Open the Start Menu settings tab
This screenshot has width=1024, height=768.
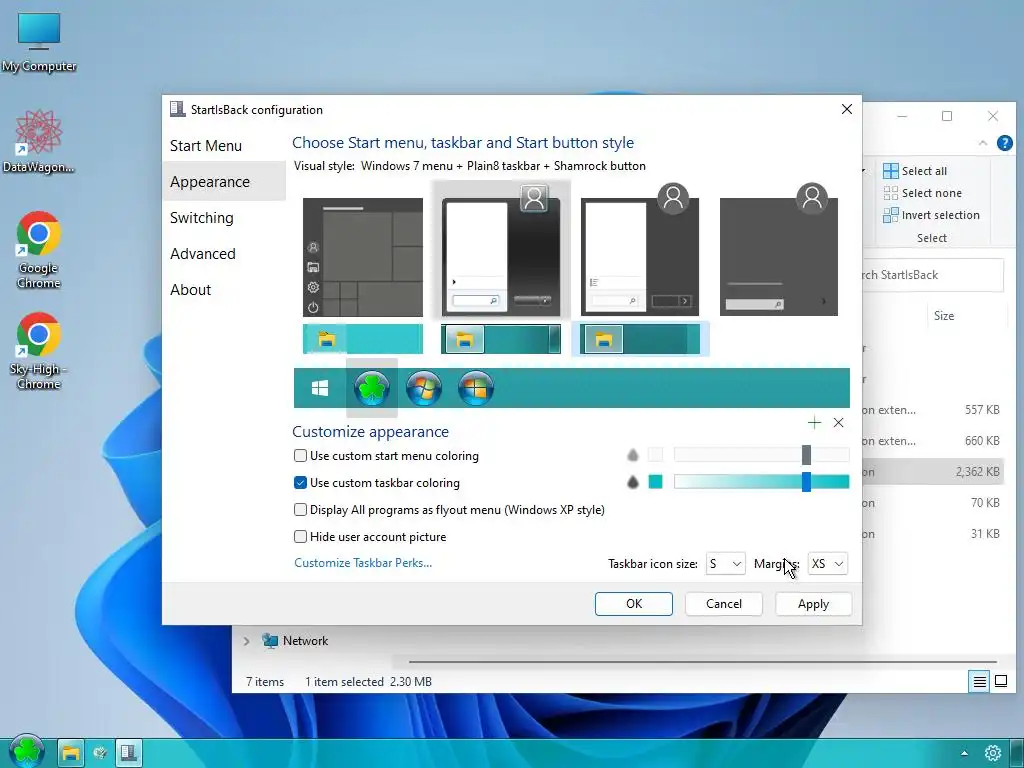(x=206, y=146)
